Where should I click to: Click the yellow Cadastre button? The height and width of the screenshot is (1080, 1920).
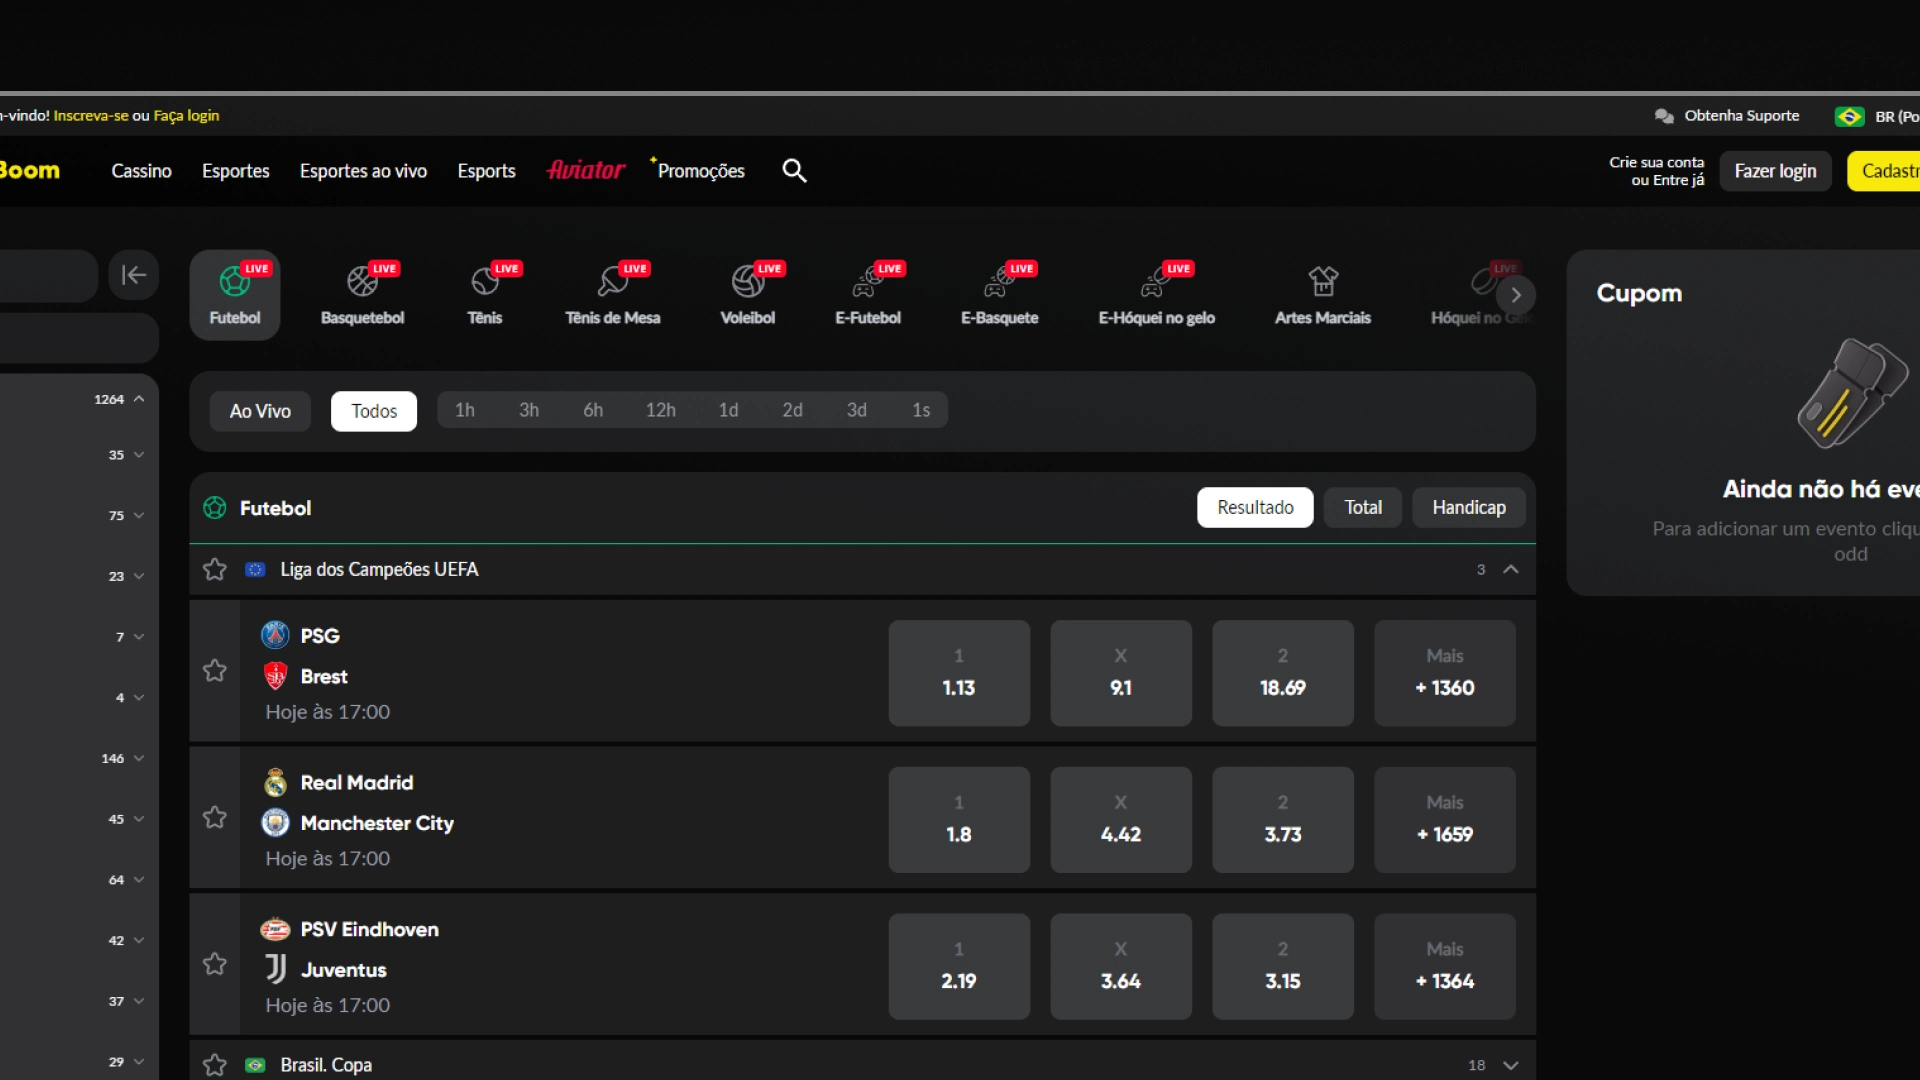(x=1884, y=171)
